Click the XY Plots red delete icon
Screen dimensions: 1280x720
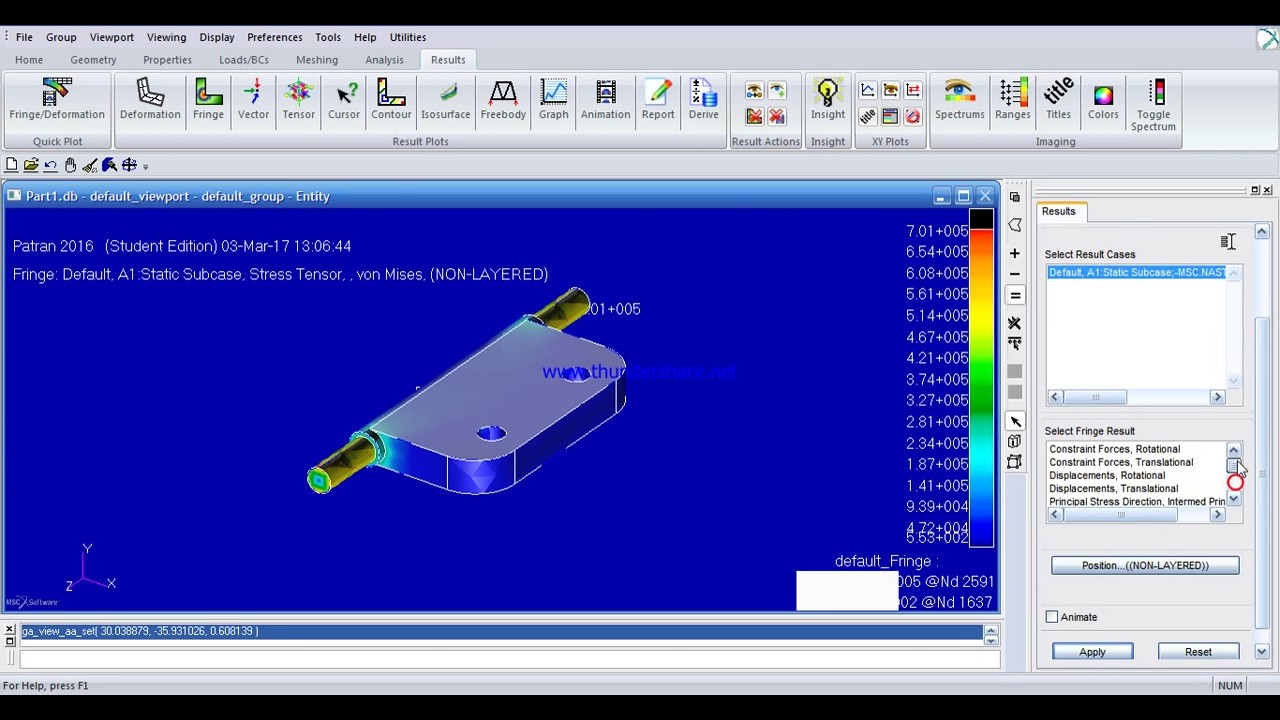tap(912, 117)
